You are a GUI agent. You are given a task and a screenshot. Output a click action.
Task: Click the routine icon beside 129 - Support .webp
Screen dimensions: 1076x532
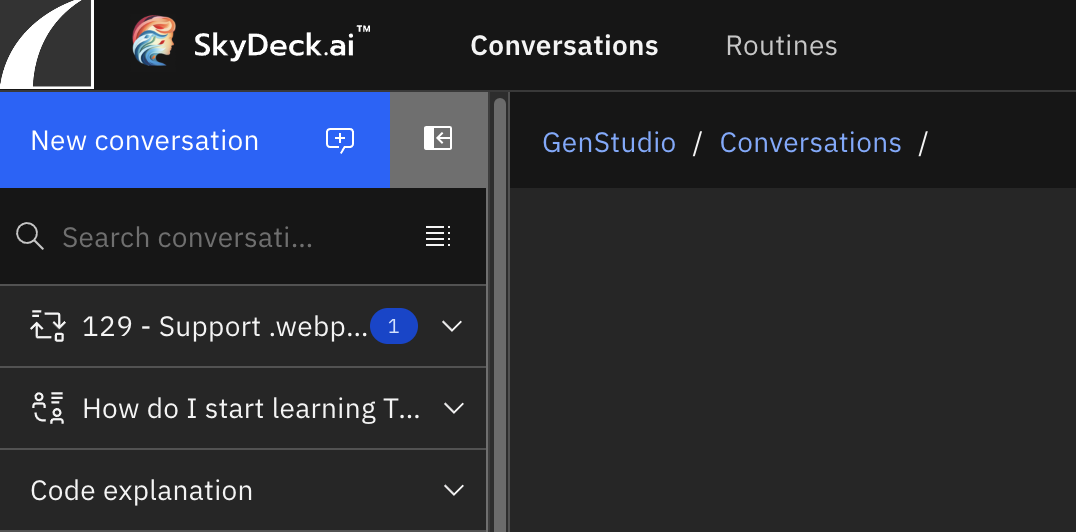coord(48,326)
